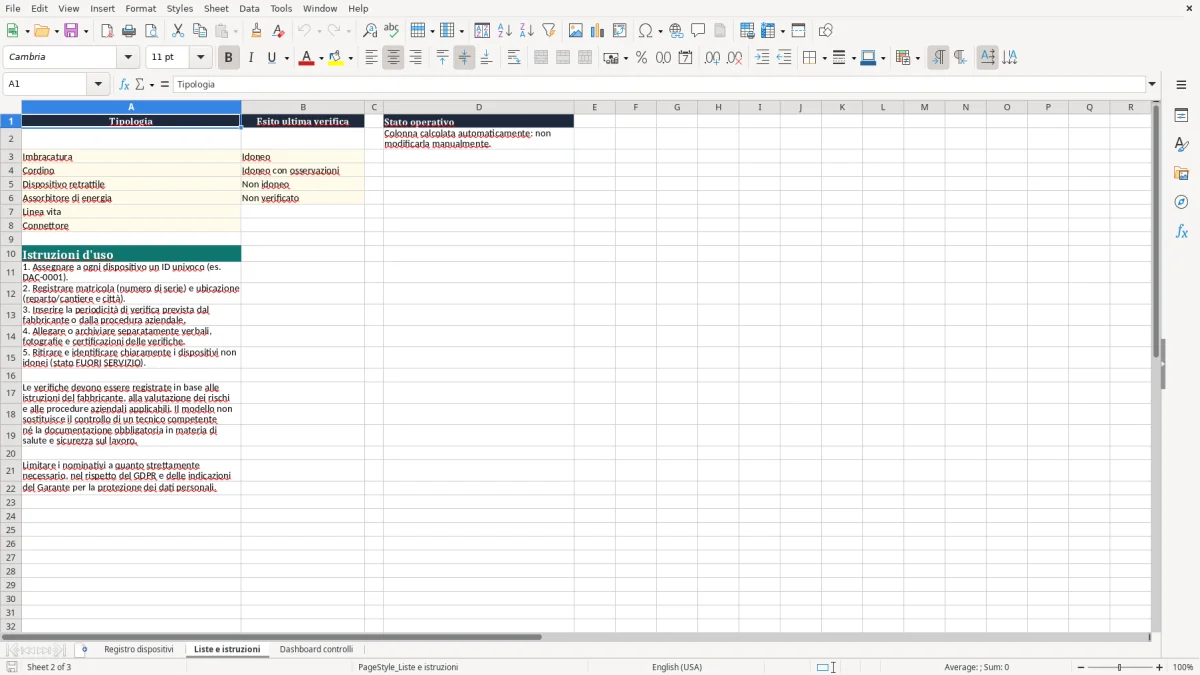This screenshot has height=675, width=1200.
Task: Click the Print icon
Action: coord(129,31)
